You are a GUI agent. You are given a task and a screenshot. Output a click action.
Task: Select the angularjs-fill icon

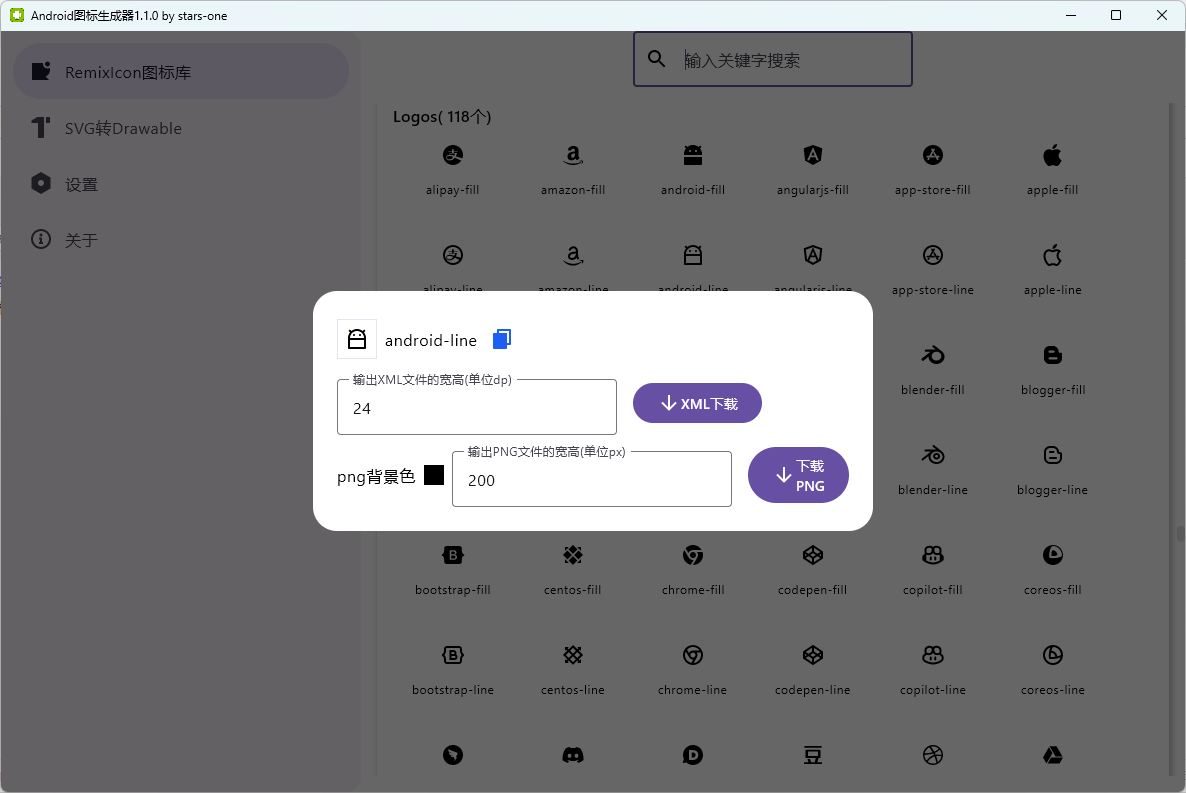[x=812, y=155]
